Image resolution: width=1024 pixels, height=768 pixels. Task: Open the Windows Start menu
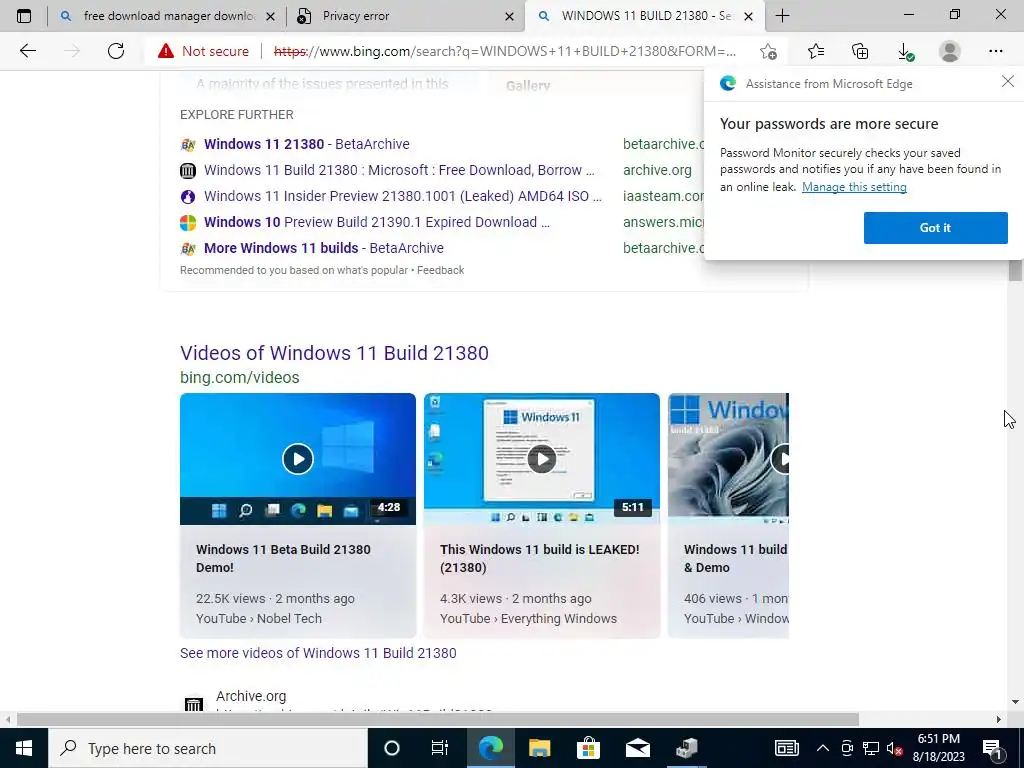click(24, 748)
